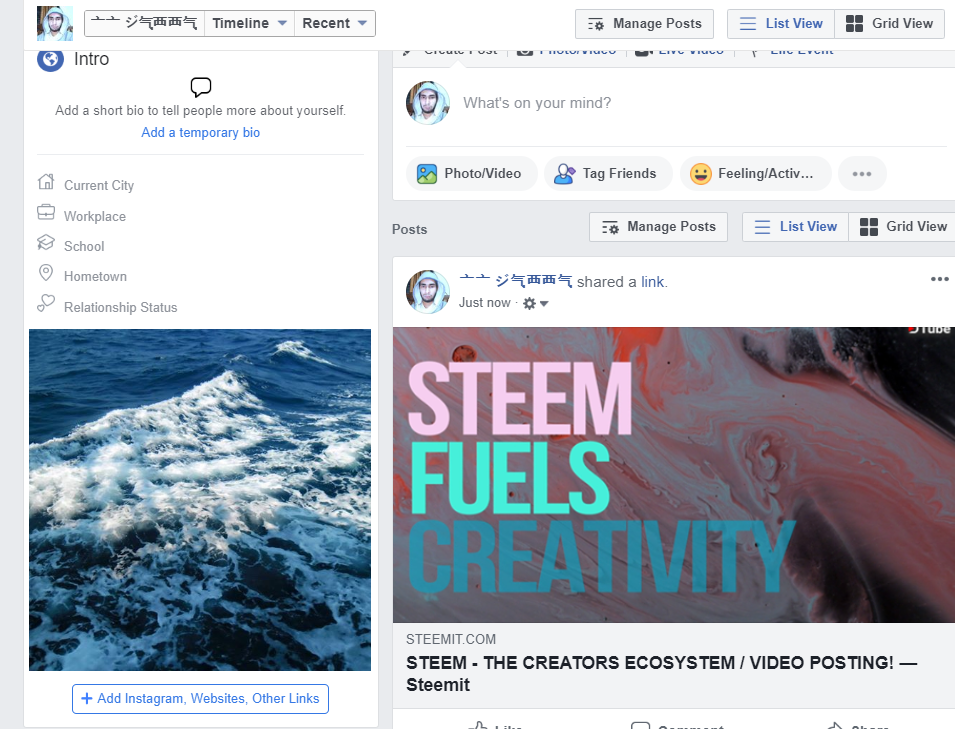
Task: Add Relationship Status in Intro
Action: (121, 308)
